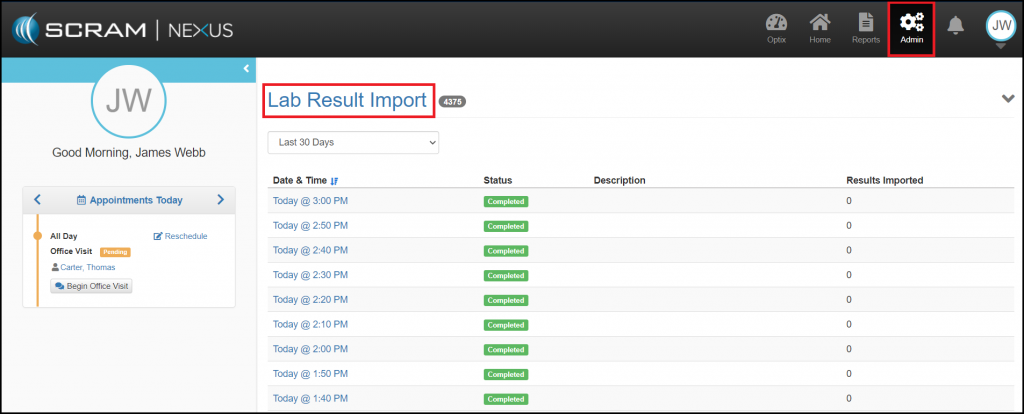Open the Optix dashboard icon
The height and width of the screenshot is (414, 1024).
[775, 28]
